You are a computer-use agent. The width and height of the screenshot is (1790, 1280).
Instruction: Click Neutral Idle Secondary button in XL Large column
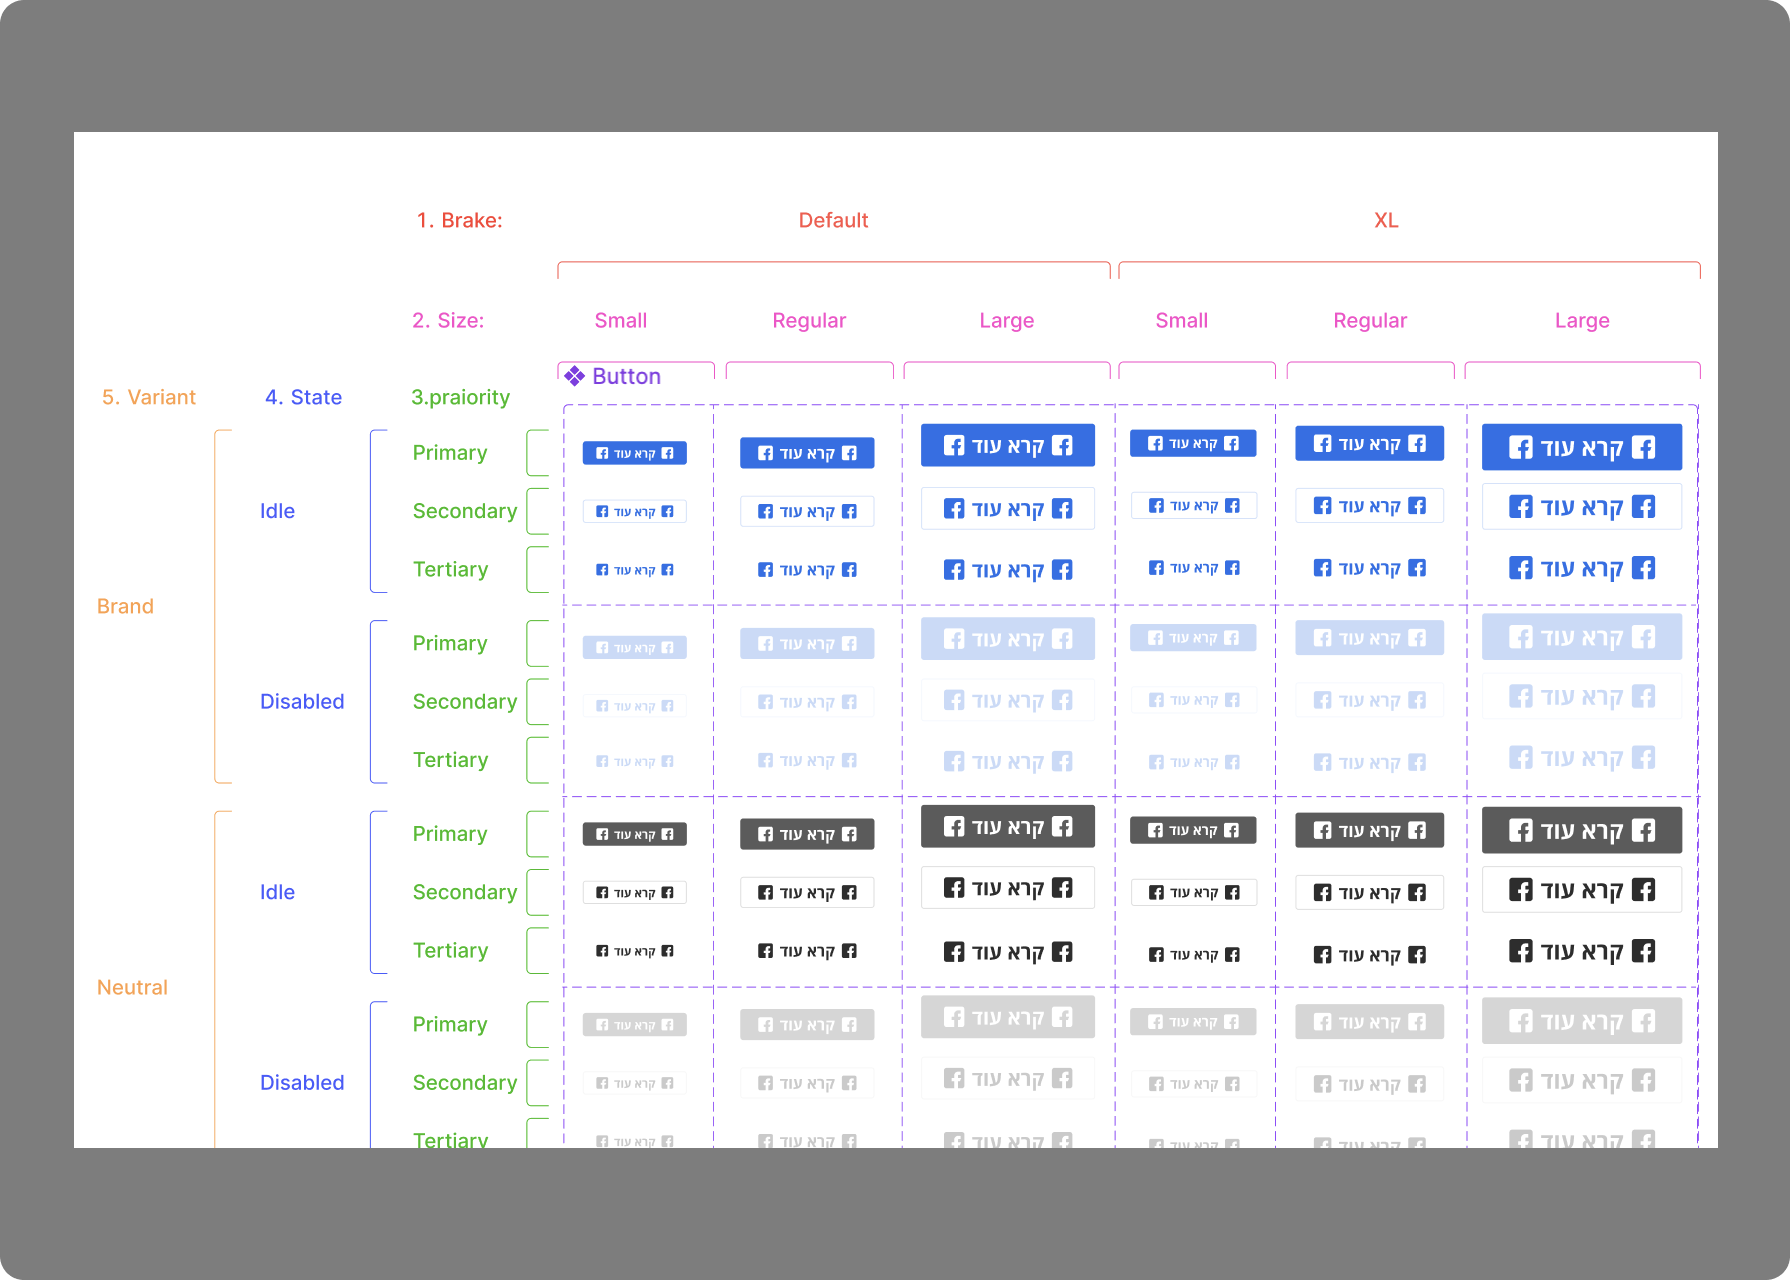1581,890
